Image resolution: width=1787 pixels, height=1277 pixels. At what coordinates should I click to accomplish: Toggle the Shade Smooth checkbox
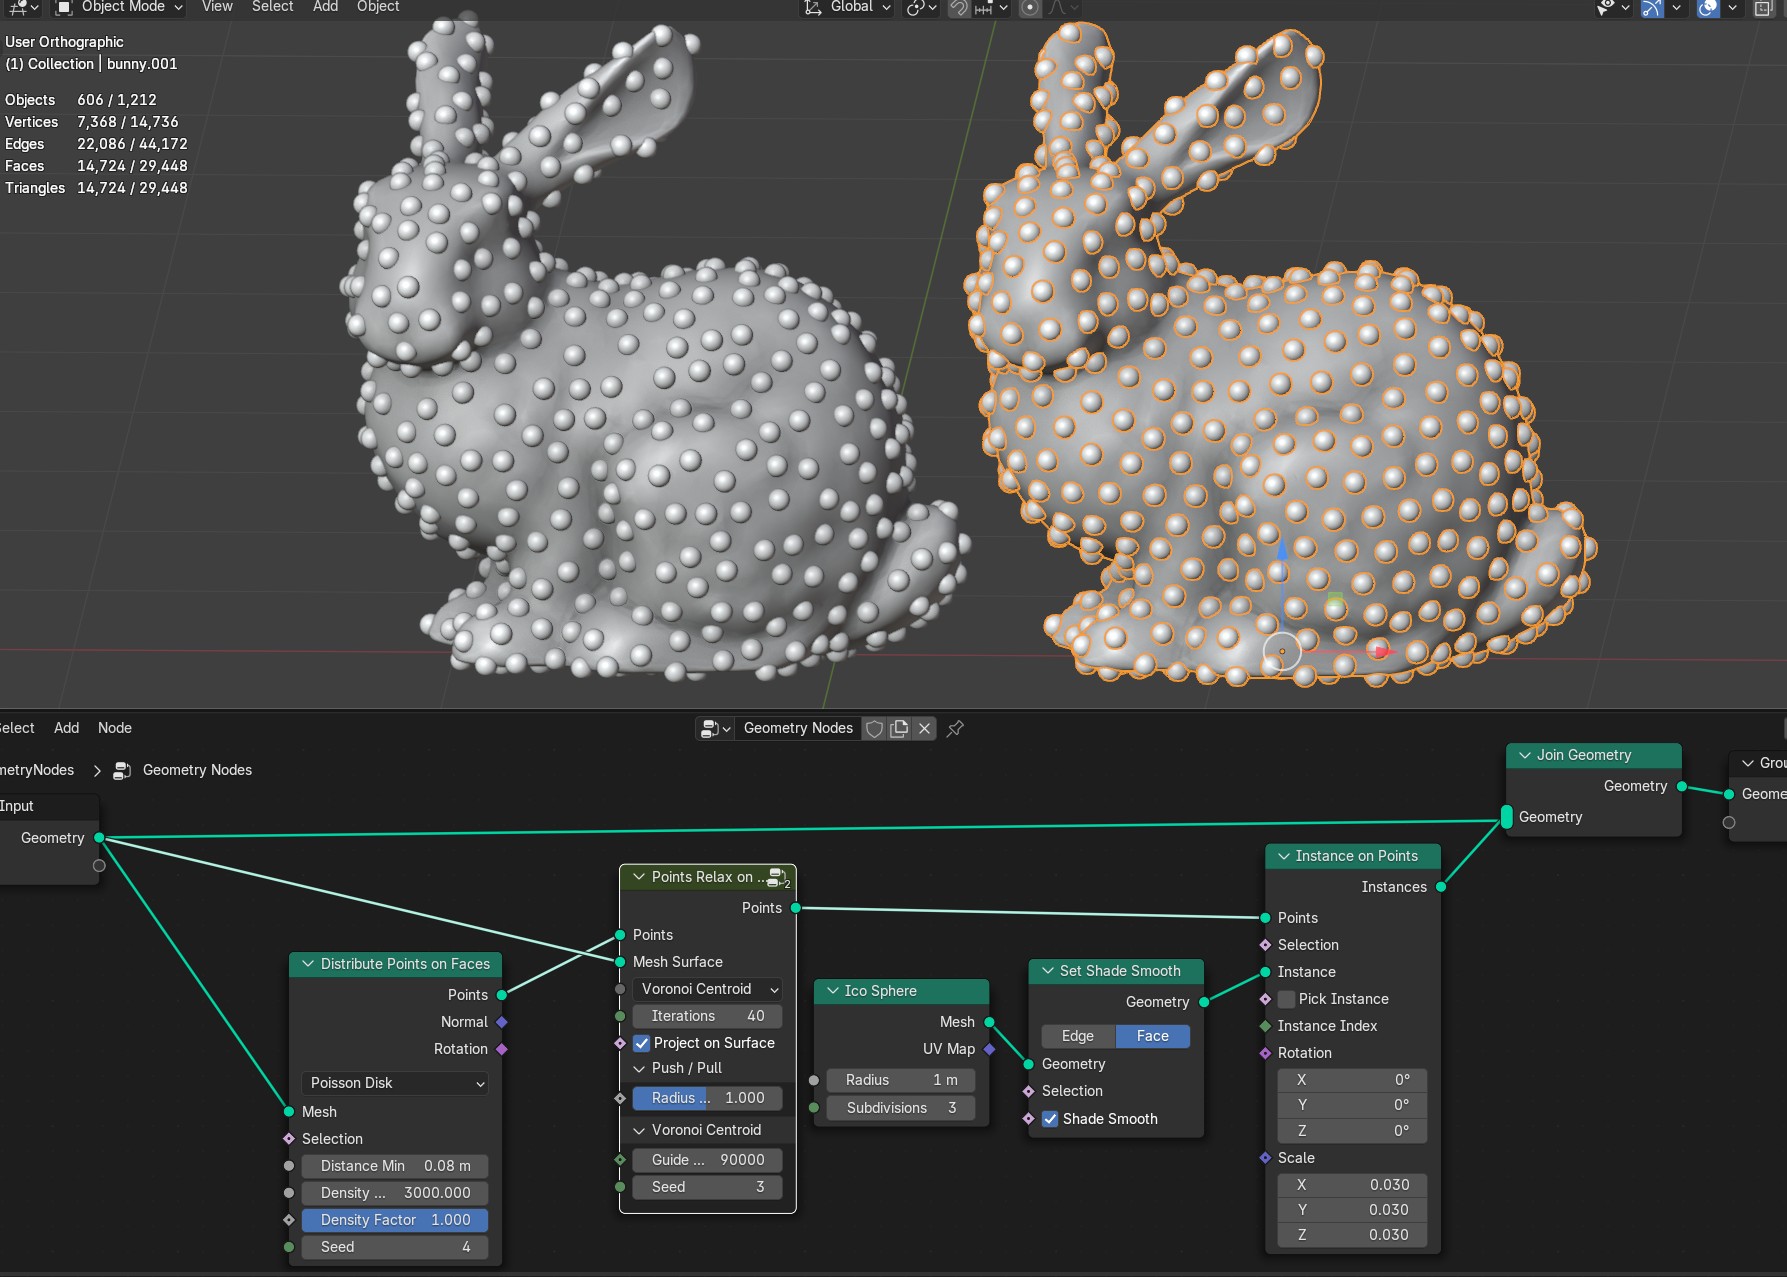[1050, 1119]
